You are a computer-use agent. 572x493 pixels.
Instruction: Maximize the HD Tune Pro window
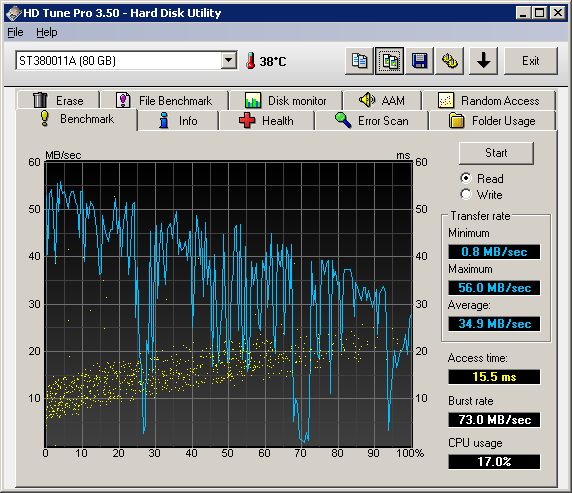click(x=540, y=13)
